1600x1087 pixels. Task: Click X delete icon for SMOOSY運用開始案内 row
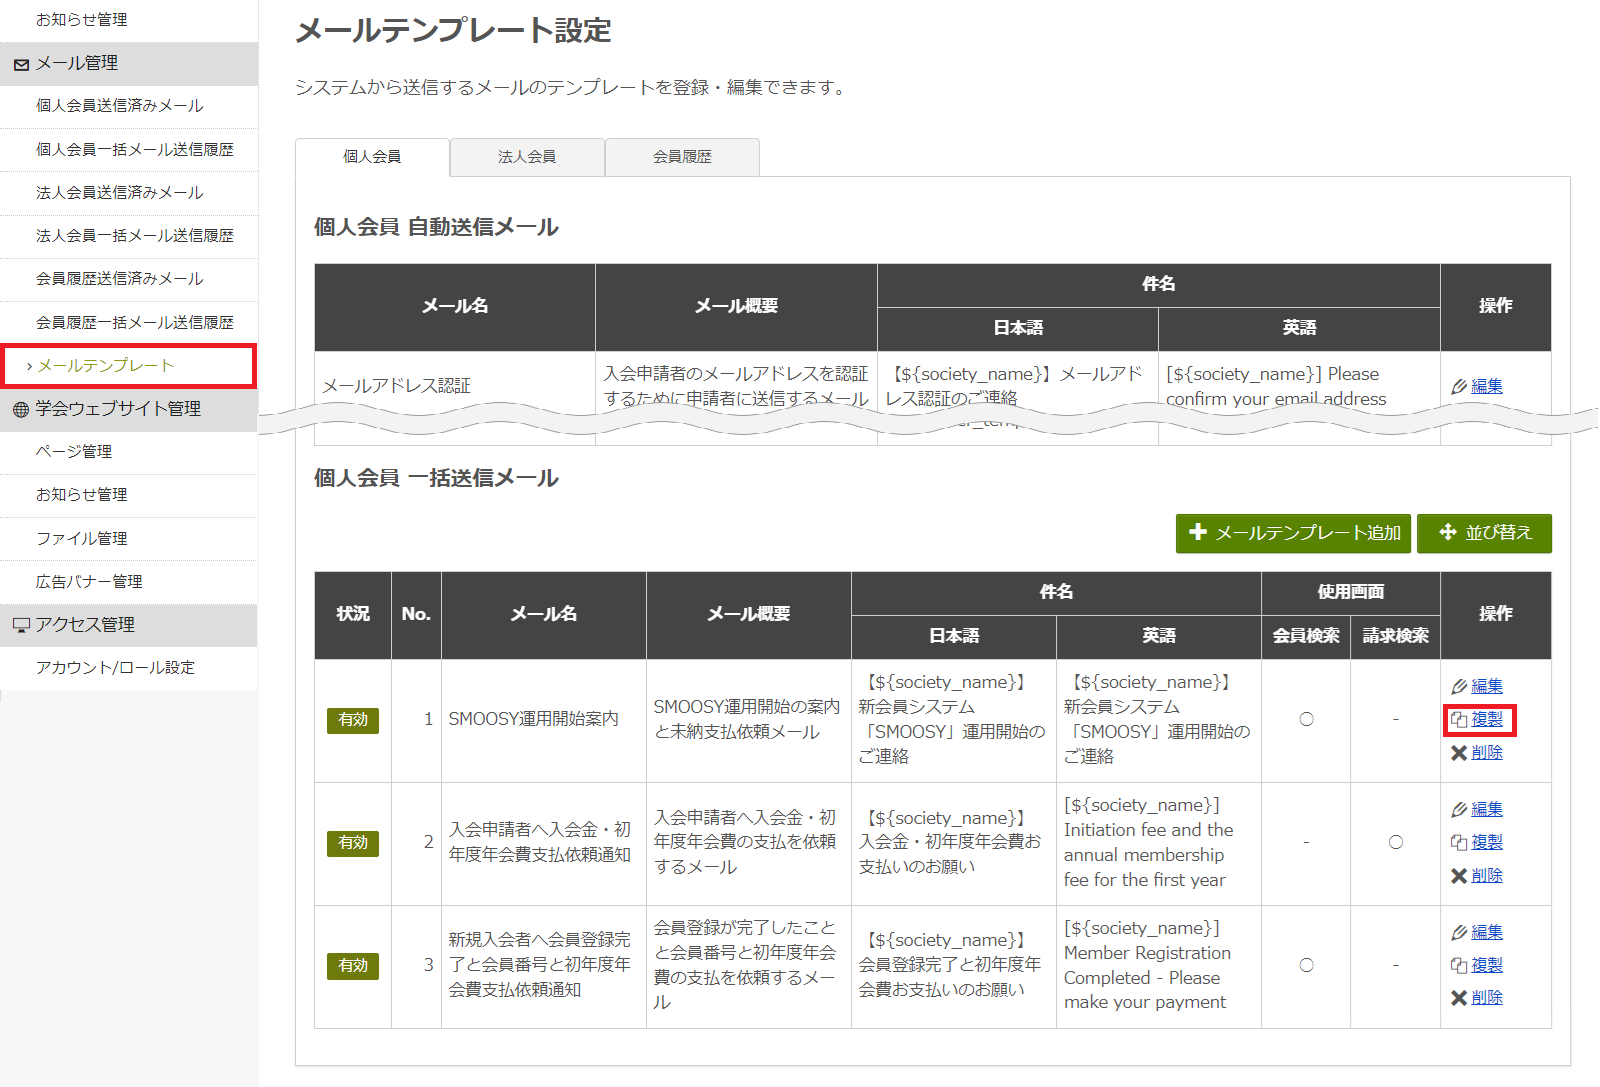pyautogui.click(x=1459, y=752)
